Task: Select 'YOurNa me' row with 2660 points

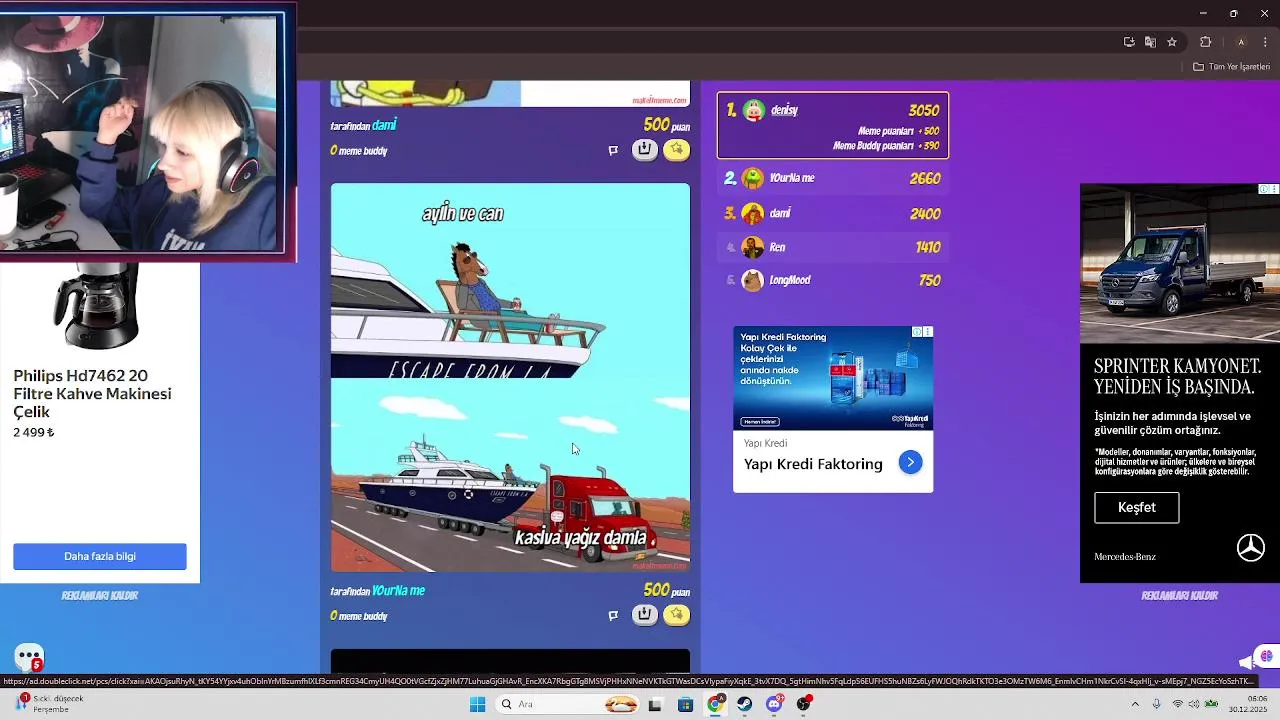Action: [x=833, y=178]
